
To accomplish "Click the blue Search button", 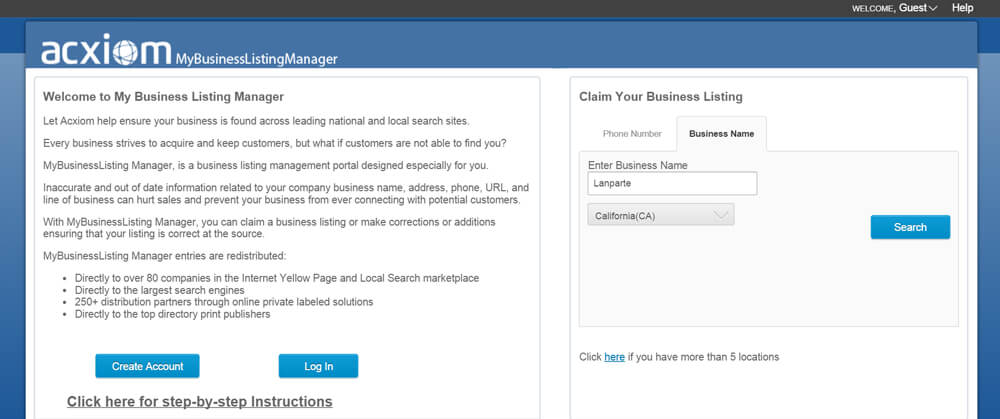I will [x=910, y=227].
